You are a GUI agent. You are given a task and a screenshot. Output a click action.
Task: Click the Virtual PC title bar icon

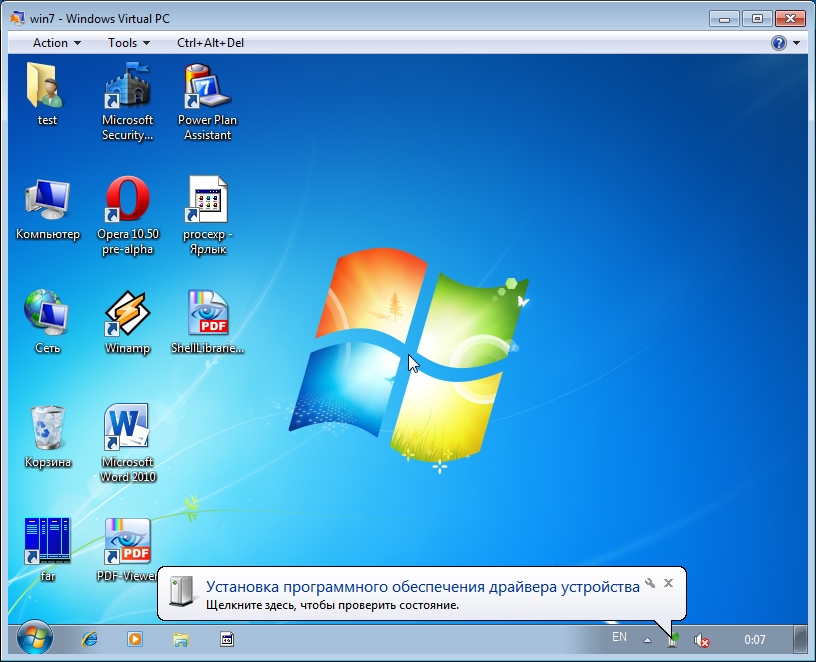(x=17, y=19)
